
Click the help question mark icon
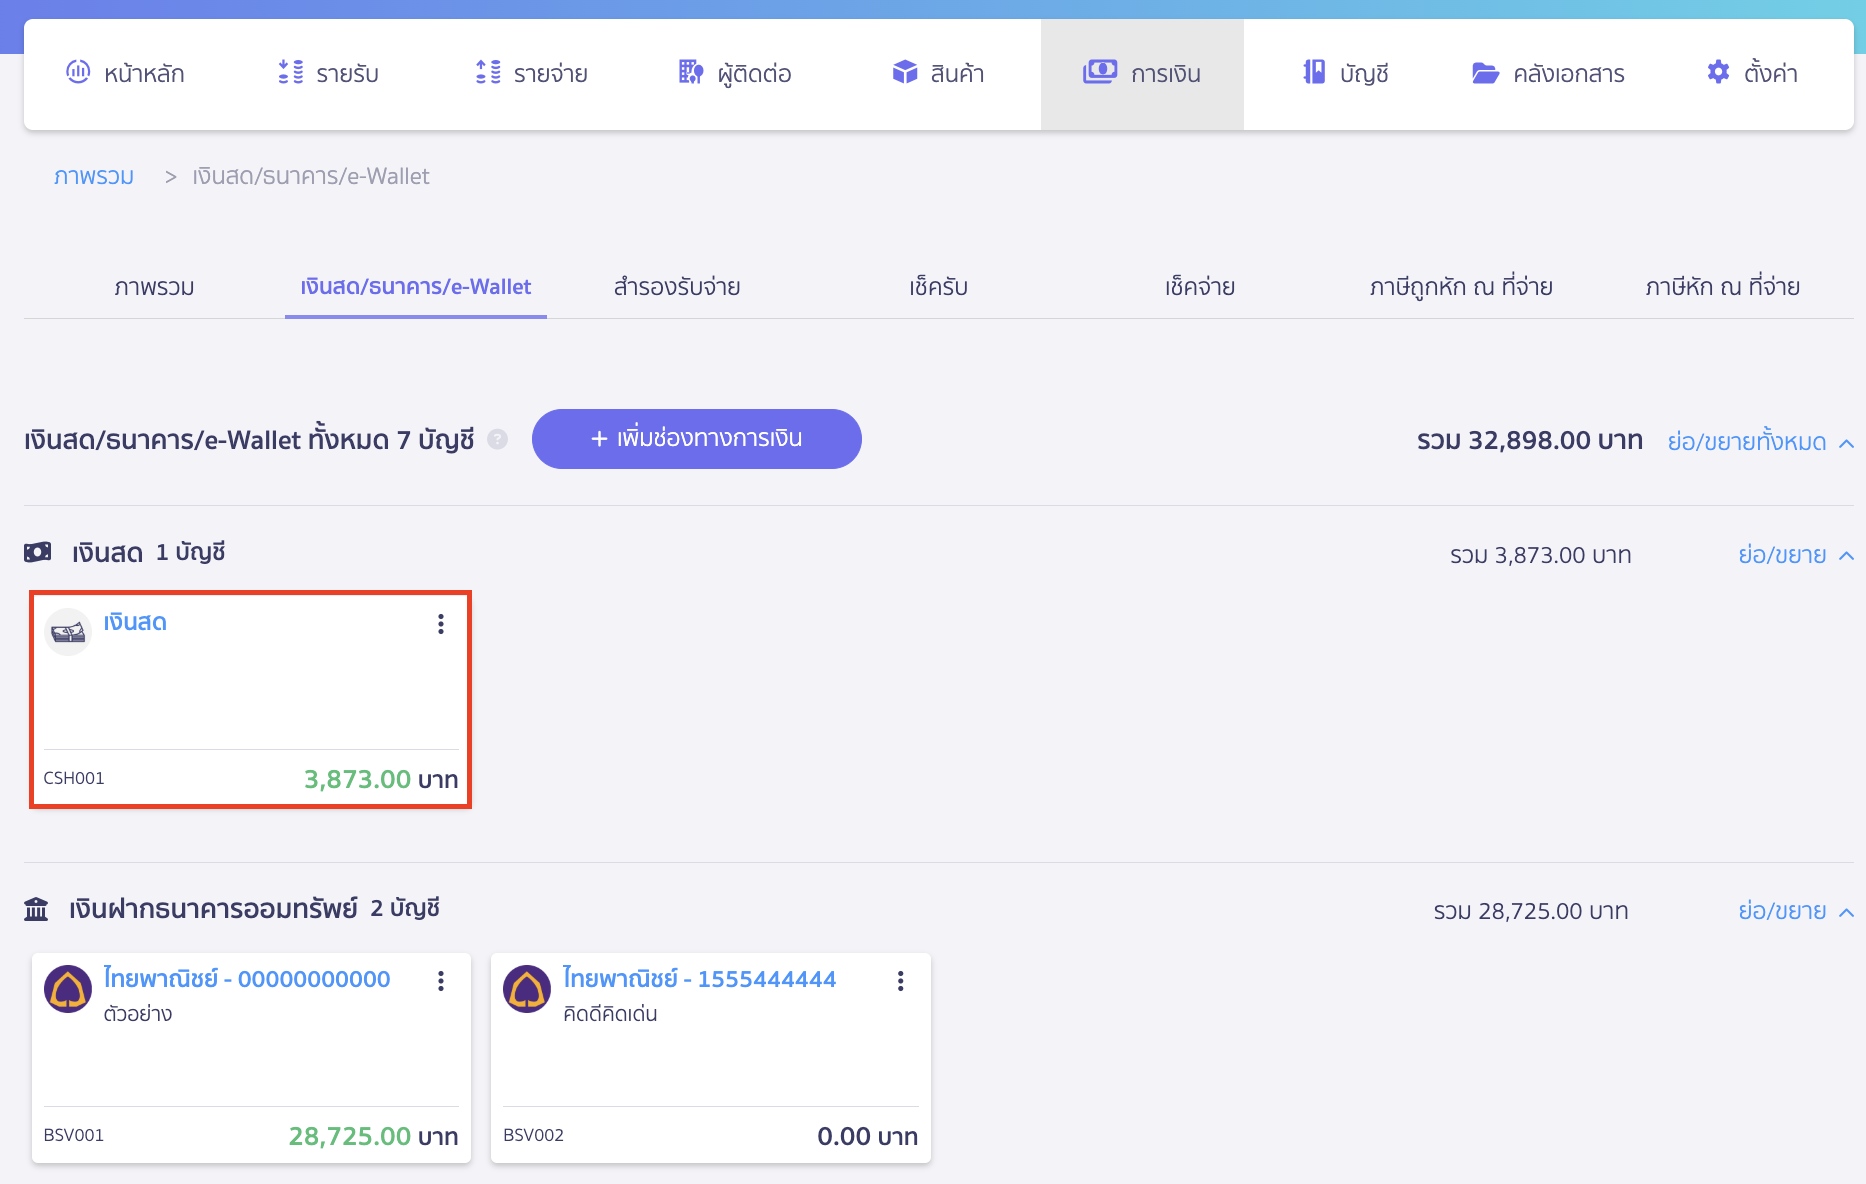tap(497, 439)
